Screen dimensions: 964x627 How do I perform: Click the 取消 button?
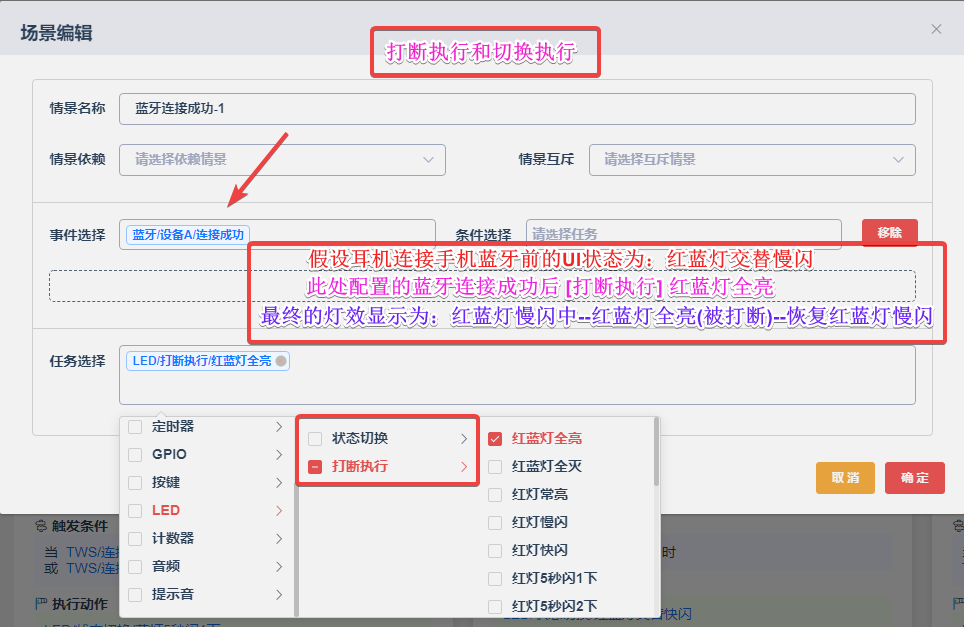click(845, 478)
